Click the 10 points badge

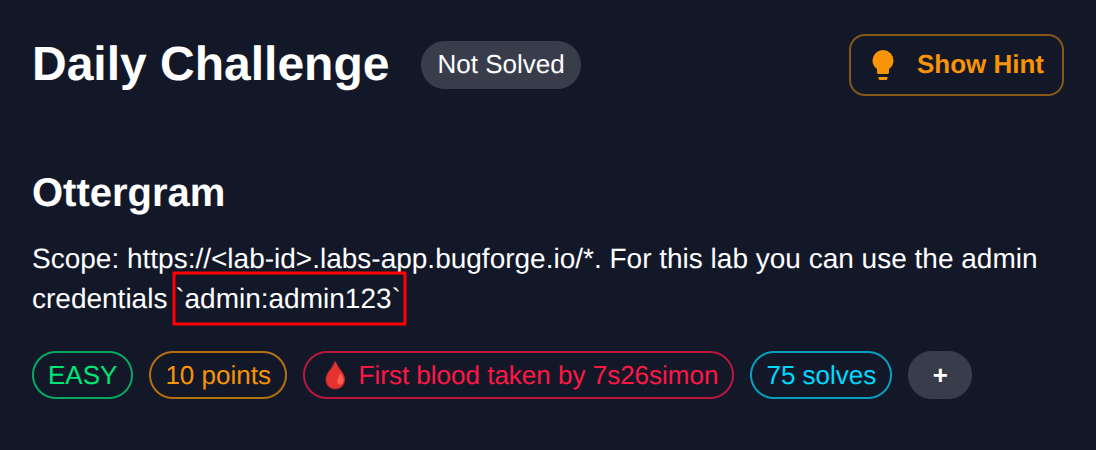click(218, 375)
